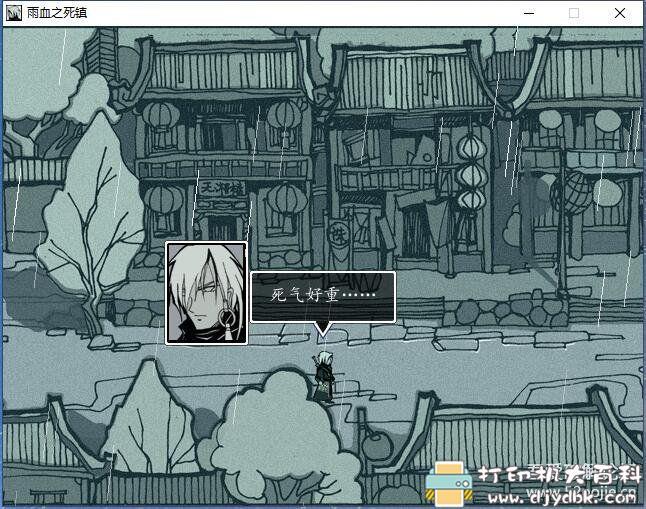This screenshot has width=646, height=509.
Task: Click the swordsman character sprite on road
Action: tap(324, 377)
